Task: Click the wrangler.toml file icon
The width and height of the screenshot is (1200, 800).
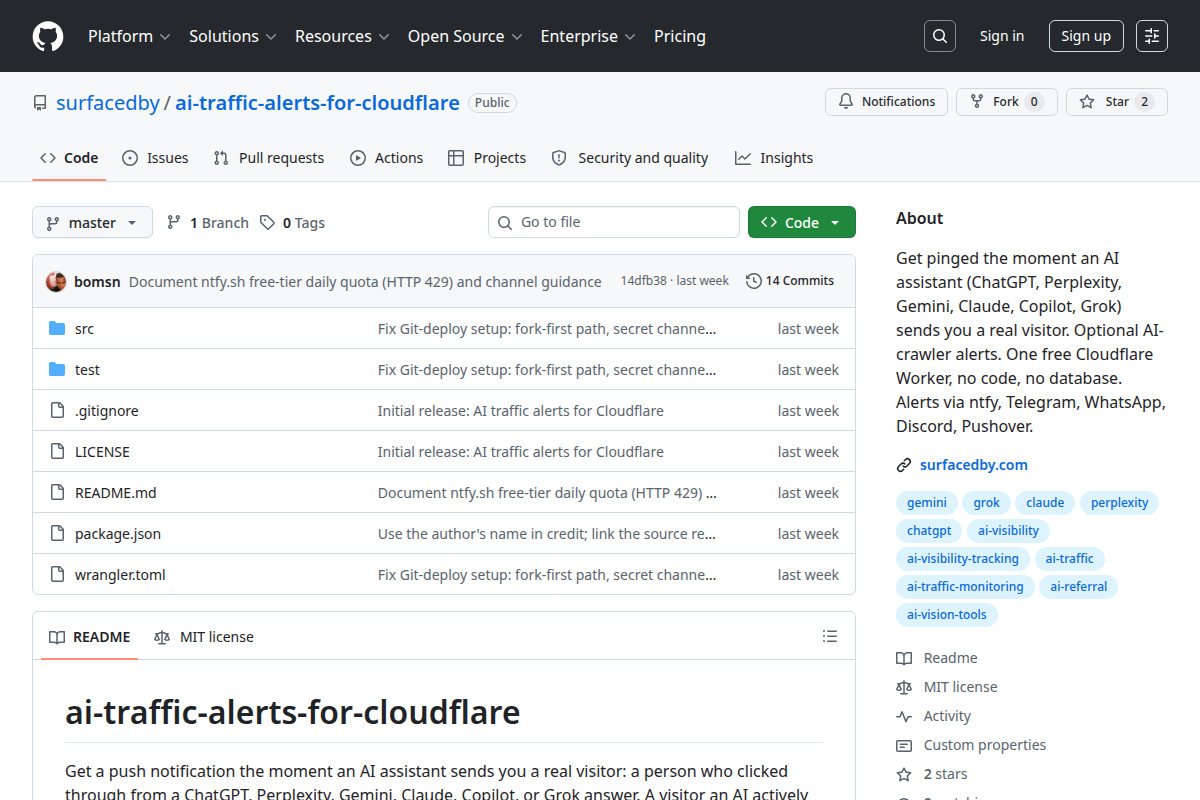Action: [x=57, y=575]
